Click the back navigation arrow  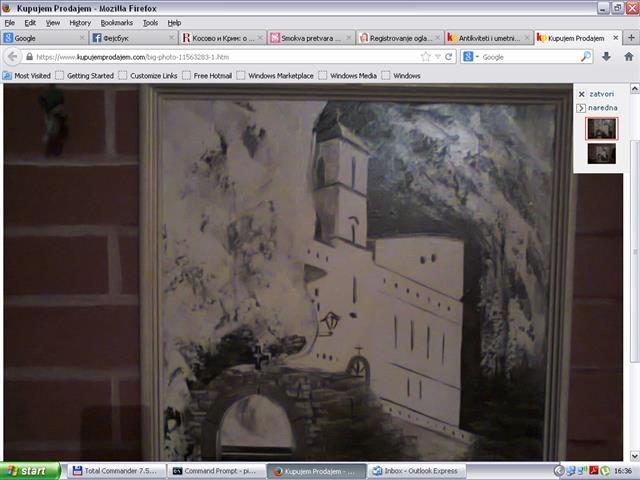12,57
